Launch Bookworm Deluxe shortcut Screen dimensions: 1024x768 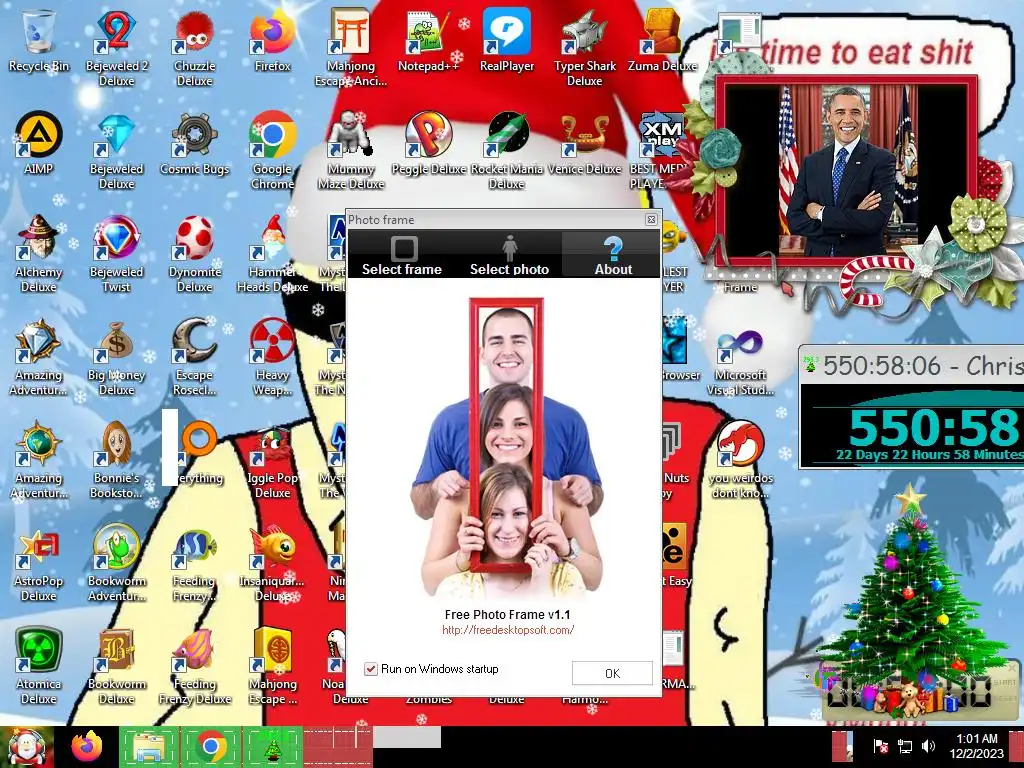click(x=116, y=666)
